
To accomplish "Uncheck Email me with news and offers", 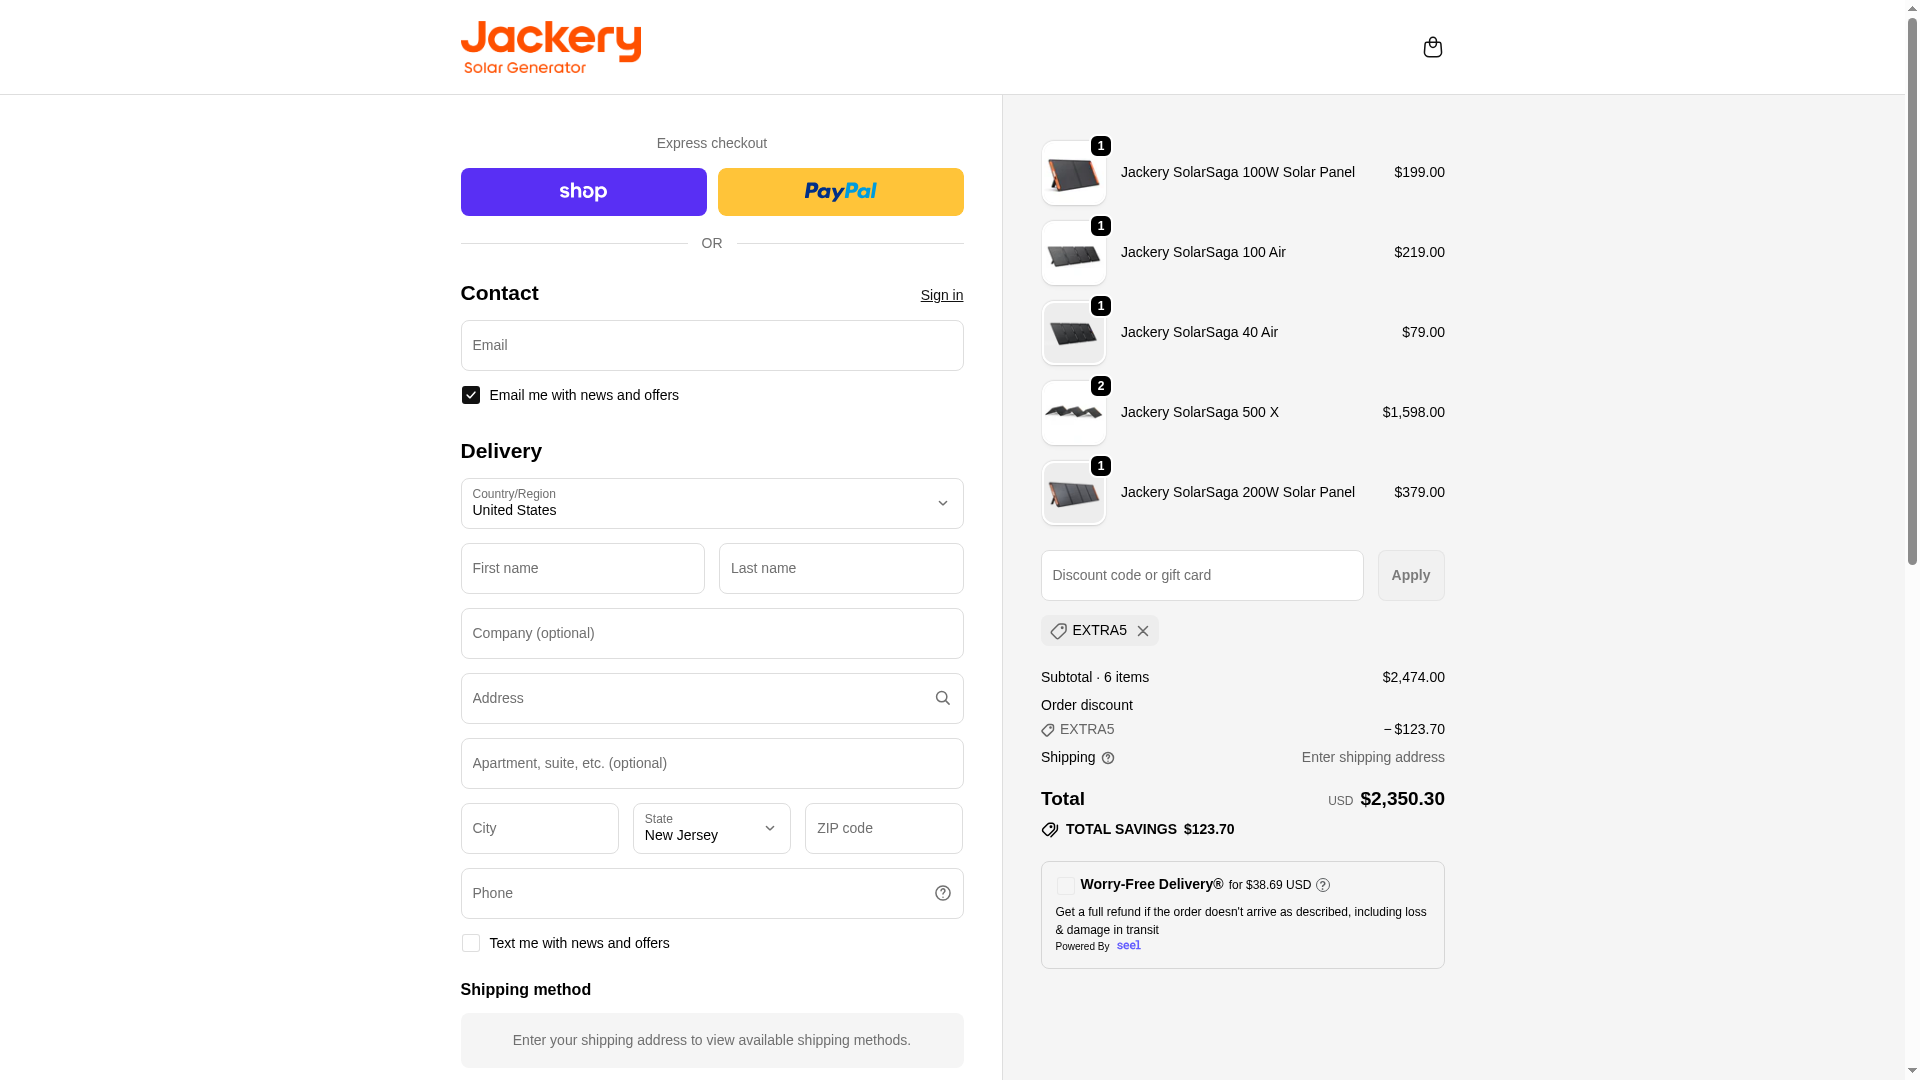I will pyautogui.click(x=471, y=395).
